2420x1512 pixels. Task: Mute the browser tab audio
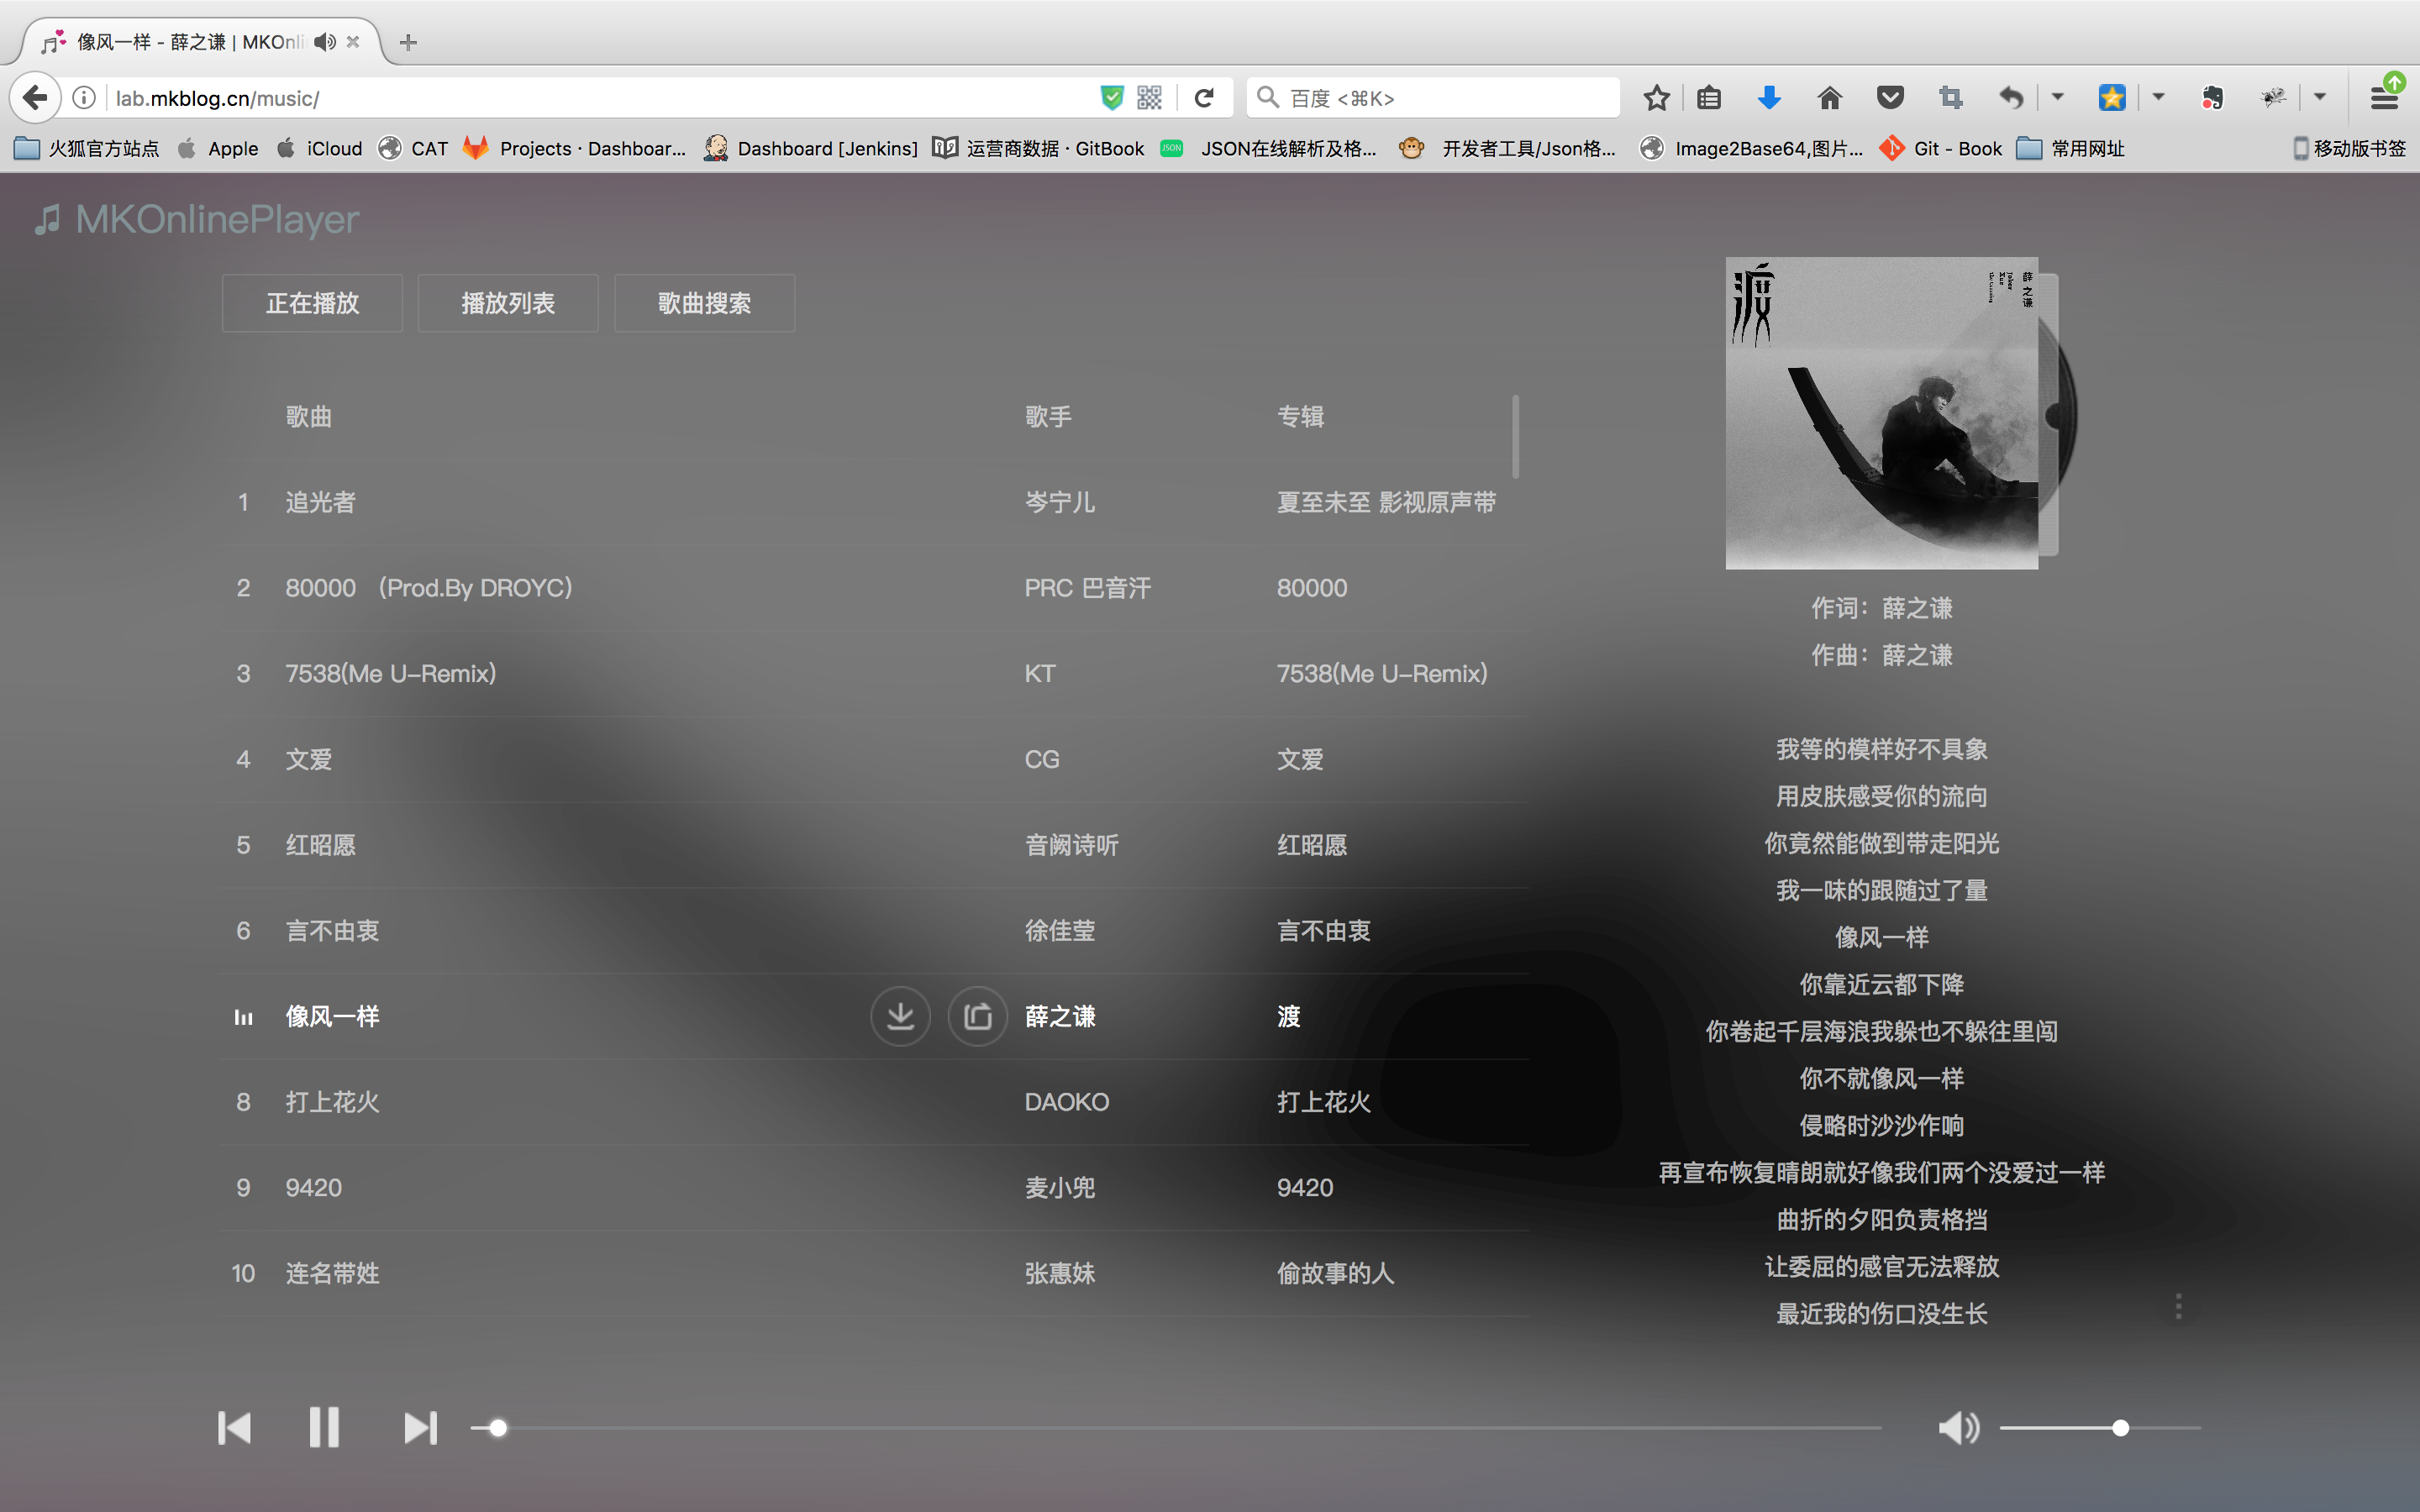(324, 42)
